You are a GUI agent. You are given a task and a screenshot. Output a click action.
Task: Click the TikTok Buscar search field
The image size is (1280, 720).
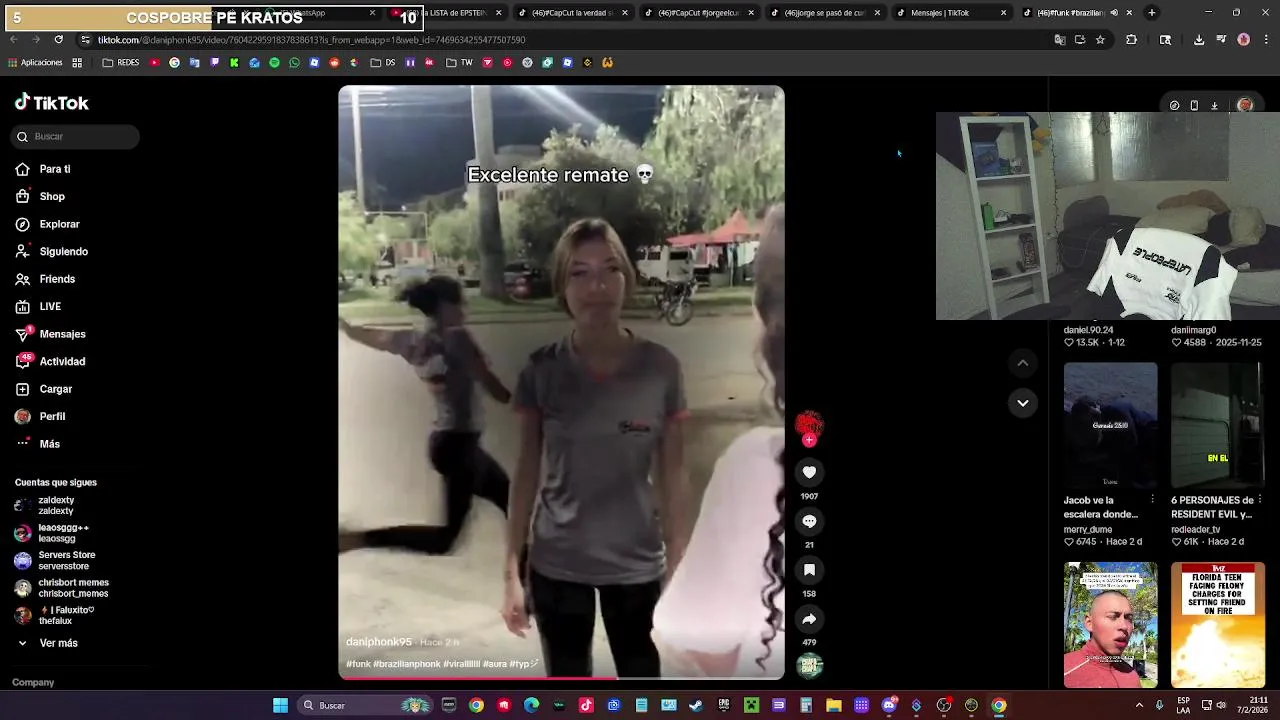point(75,136)
